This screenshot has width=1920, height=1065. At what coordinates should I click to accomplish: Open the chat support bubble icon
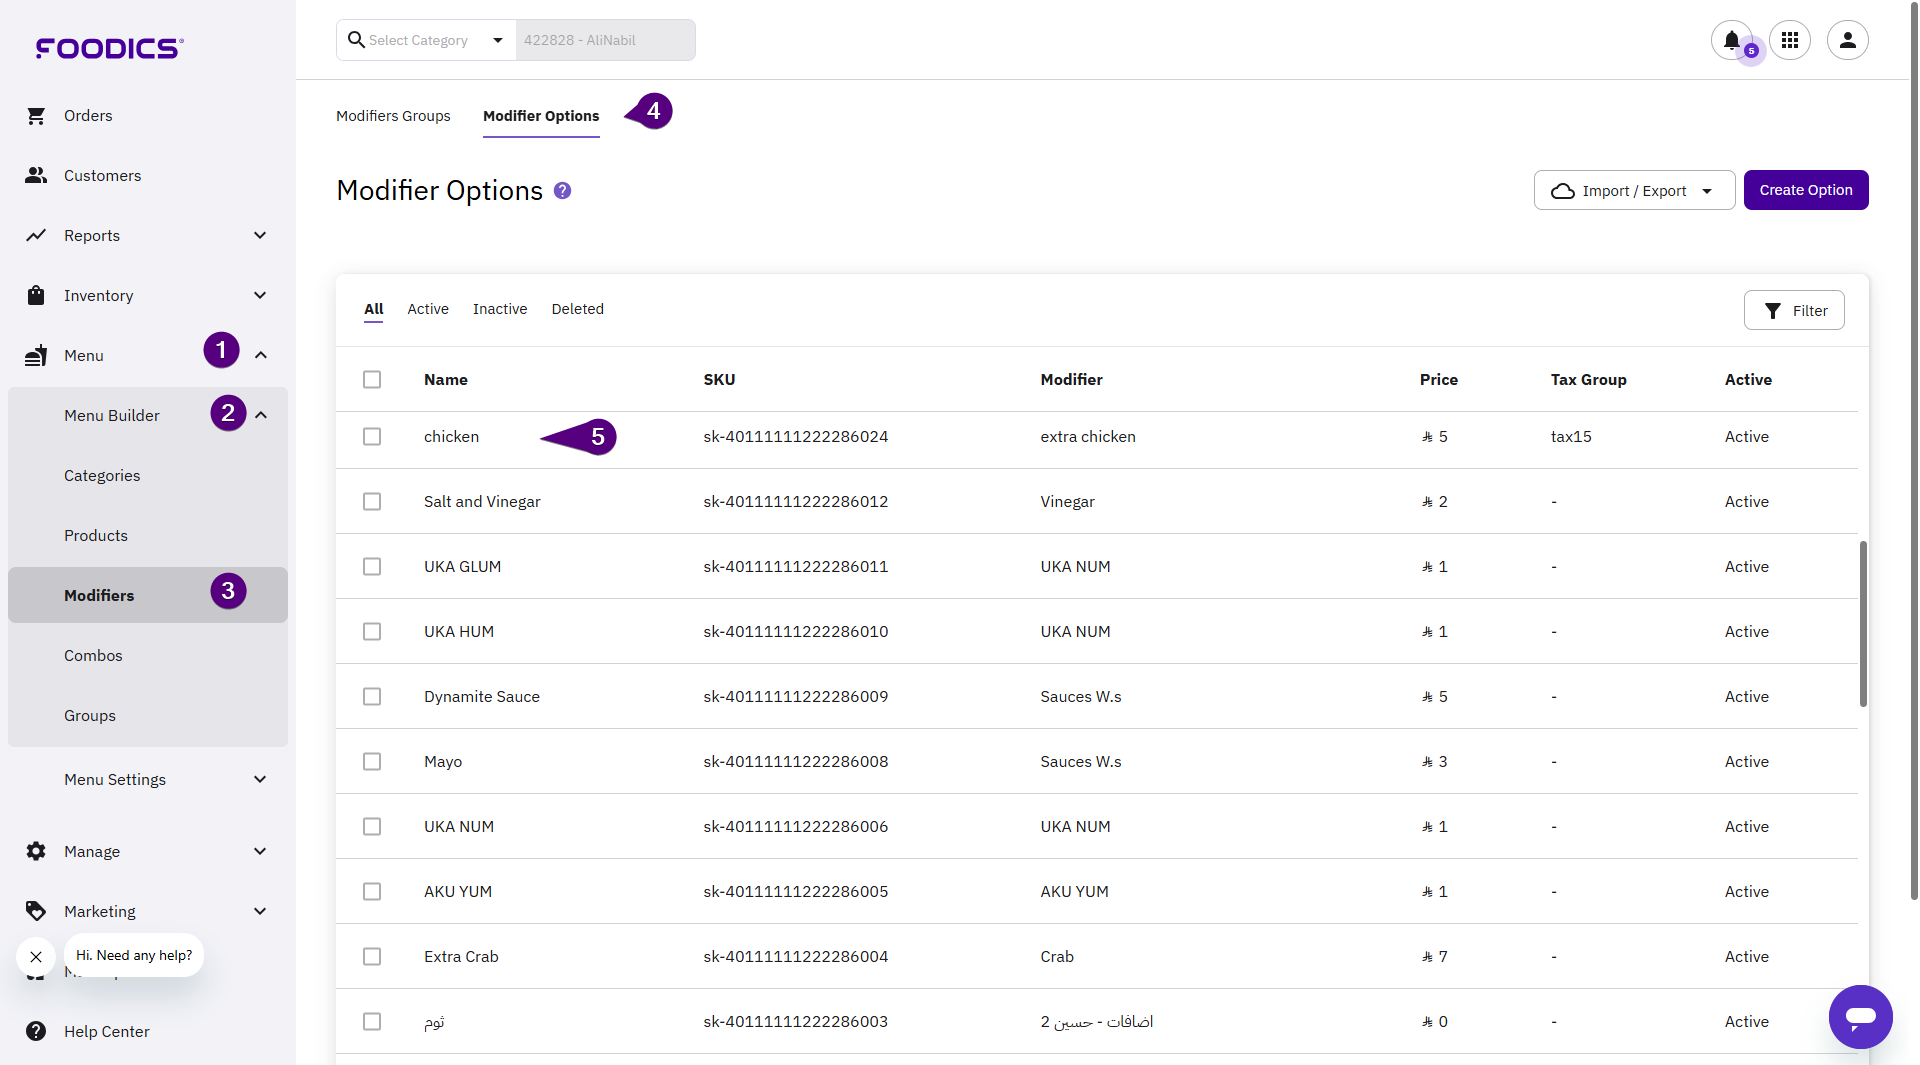point(1860,1017)
